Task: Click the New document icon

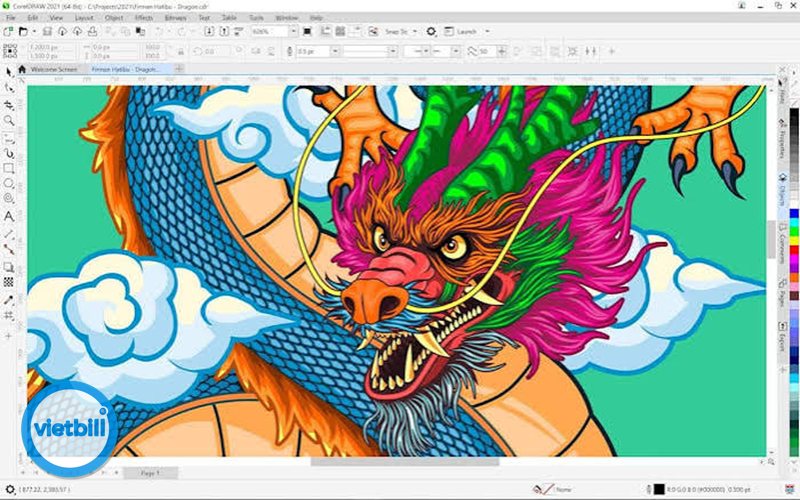Action: pyautogui.click(x=8, y=32)
